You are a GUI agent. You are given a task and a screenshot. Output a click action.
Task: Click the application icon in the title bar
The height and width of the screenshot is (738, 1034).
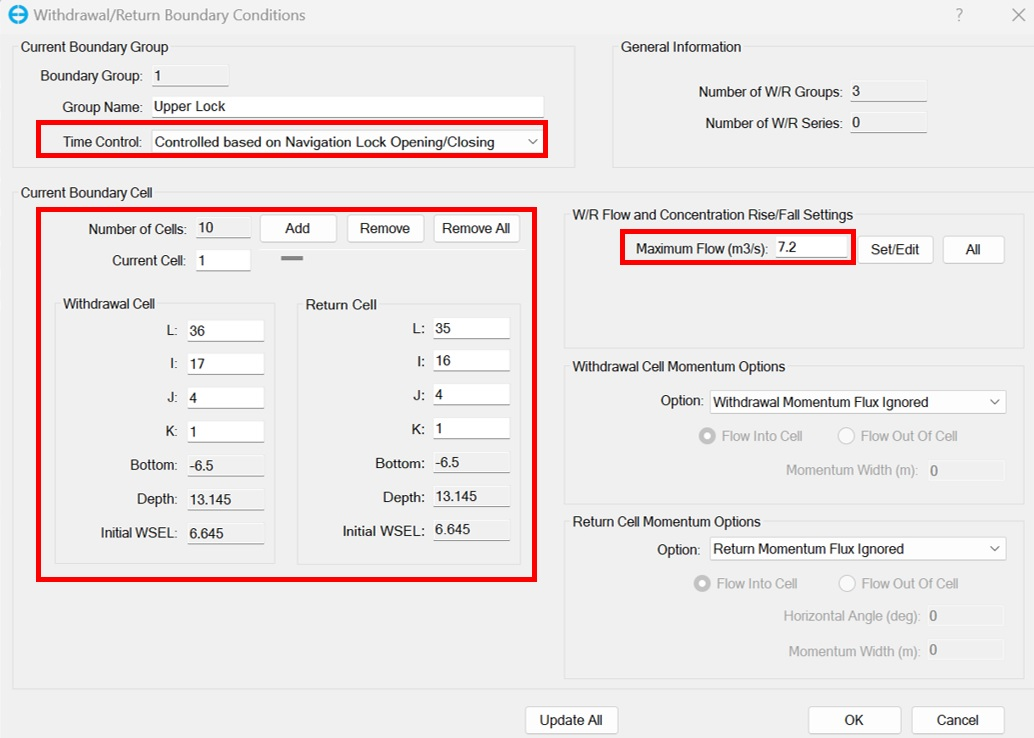point(17,15)
